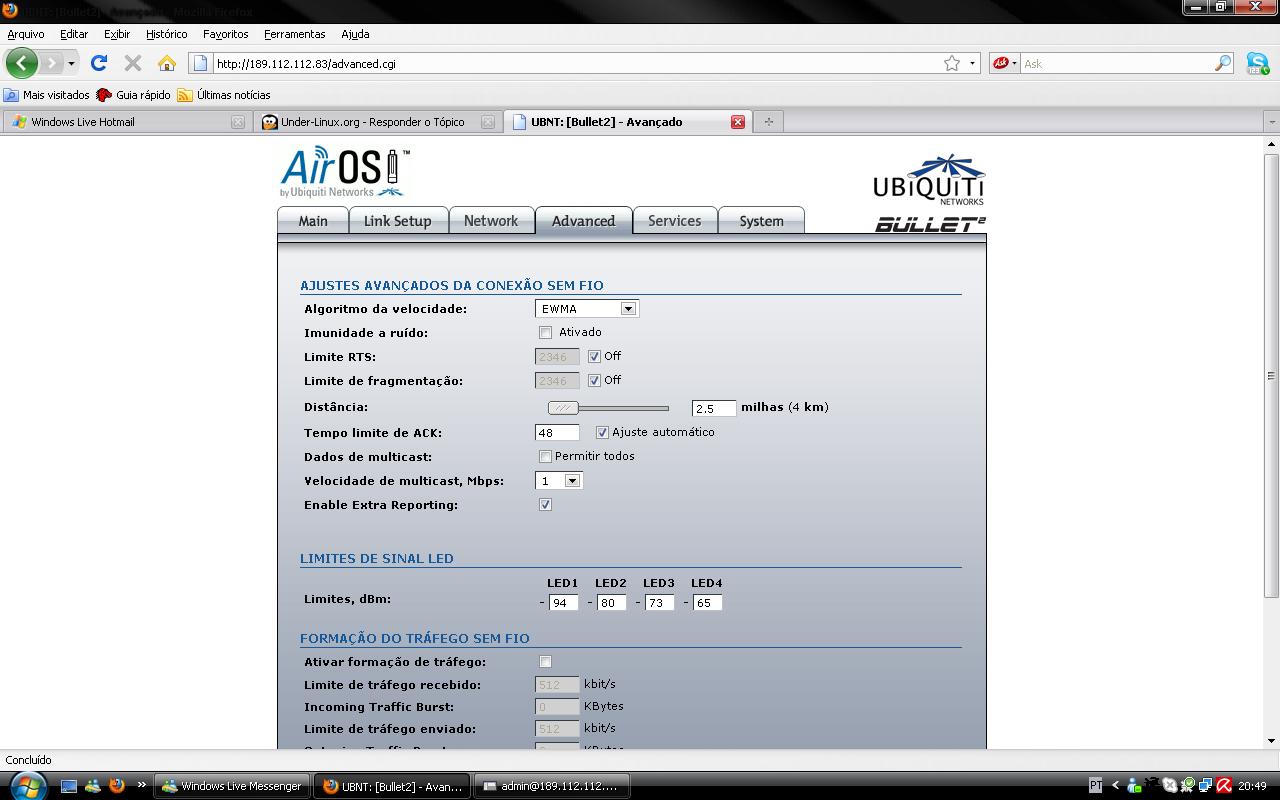Open the Algoritmo da velocidade dropdown
1280x800 pixels.
pos(587,309)
